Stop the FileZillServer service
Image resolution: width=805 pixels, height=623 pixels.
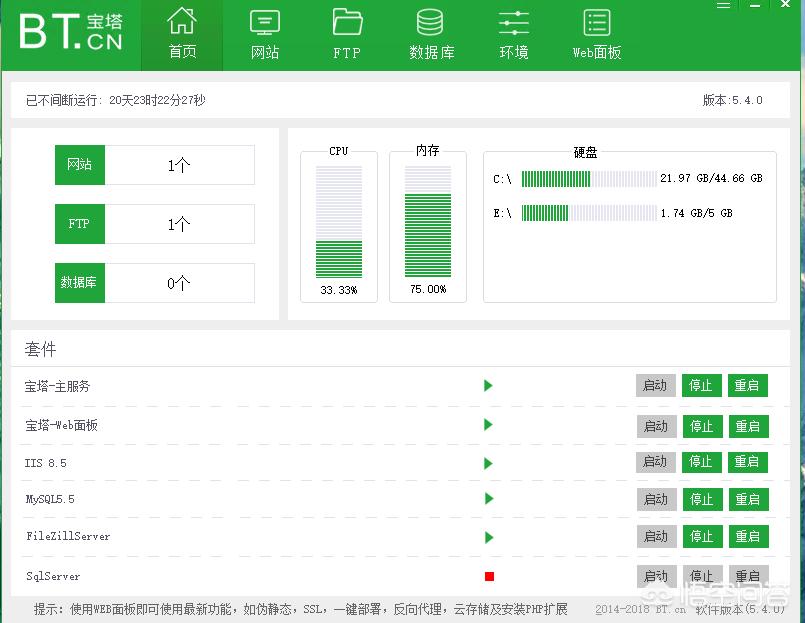point(702,536)
